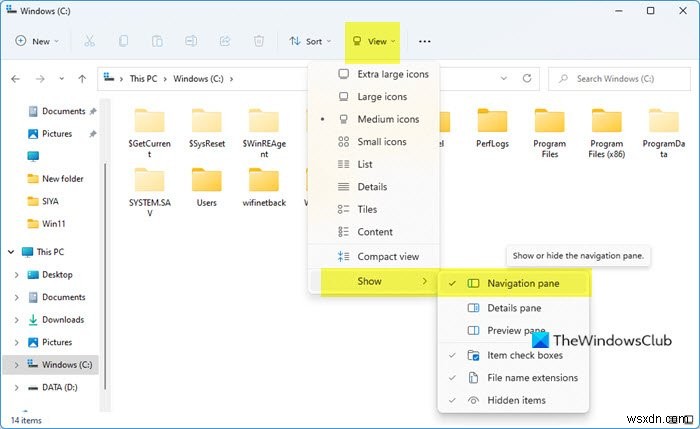The width and height of the screenshot is (700, 429).
Task: Choose Tiles view layout
Action: (374, 209)
